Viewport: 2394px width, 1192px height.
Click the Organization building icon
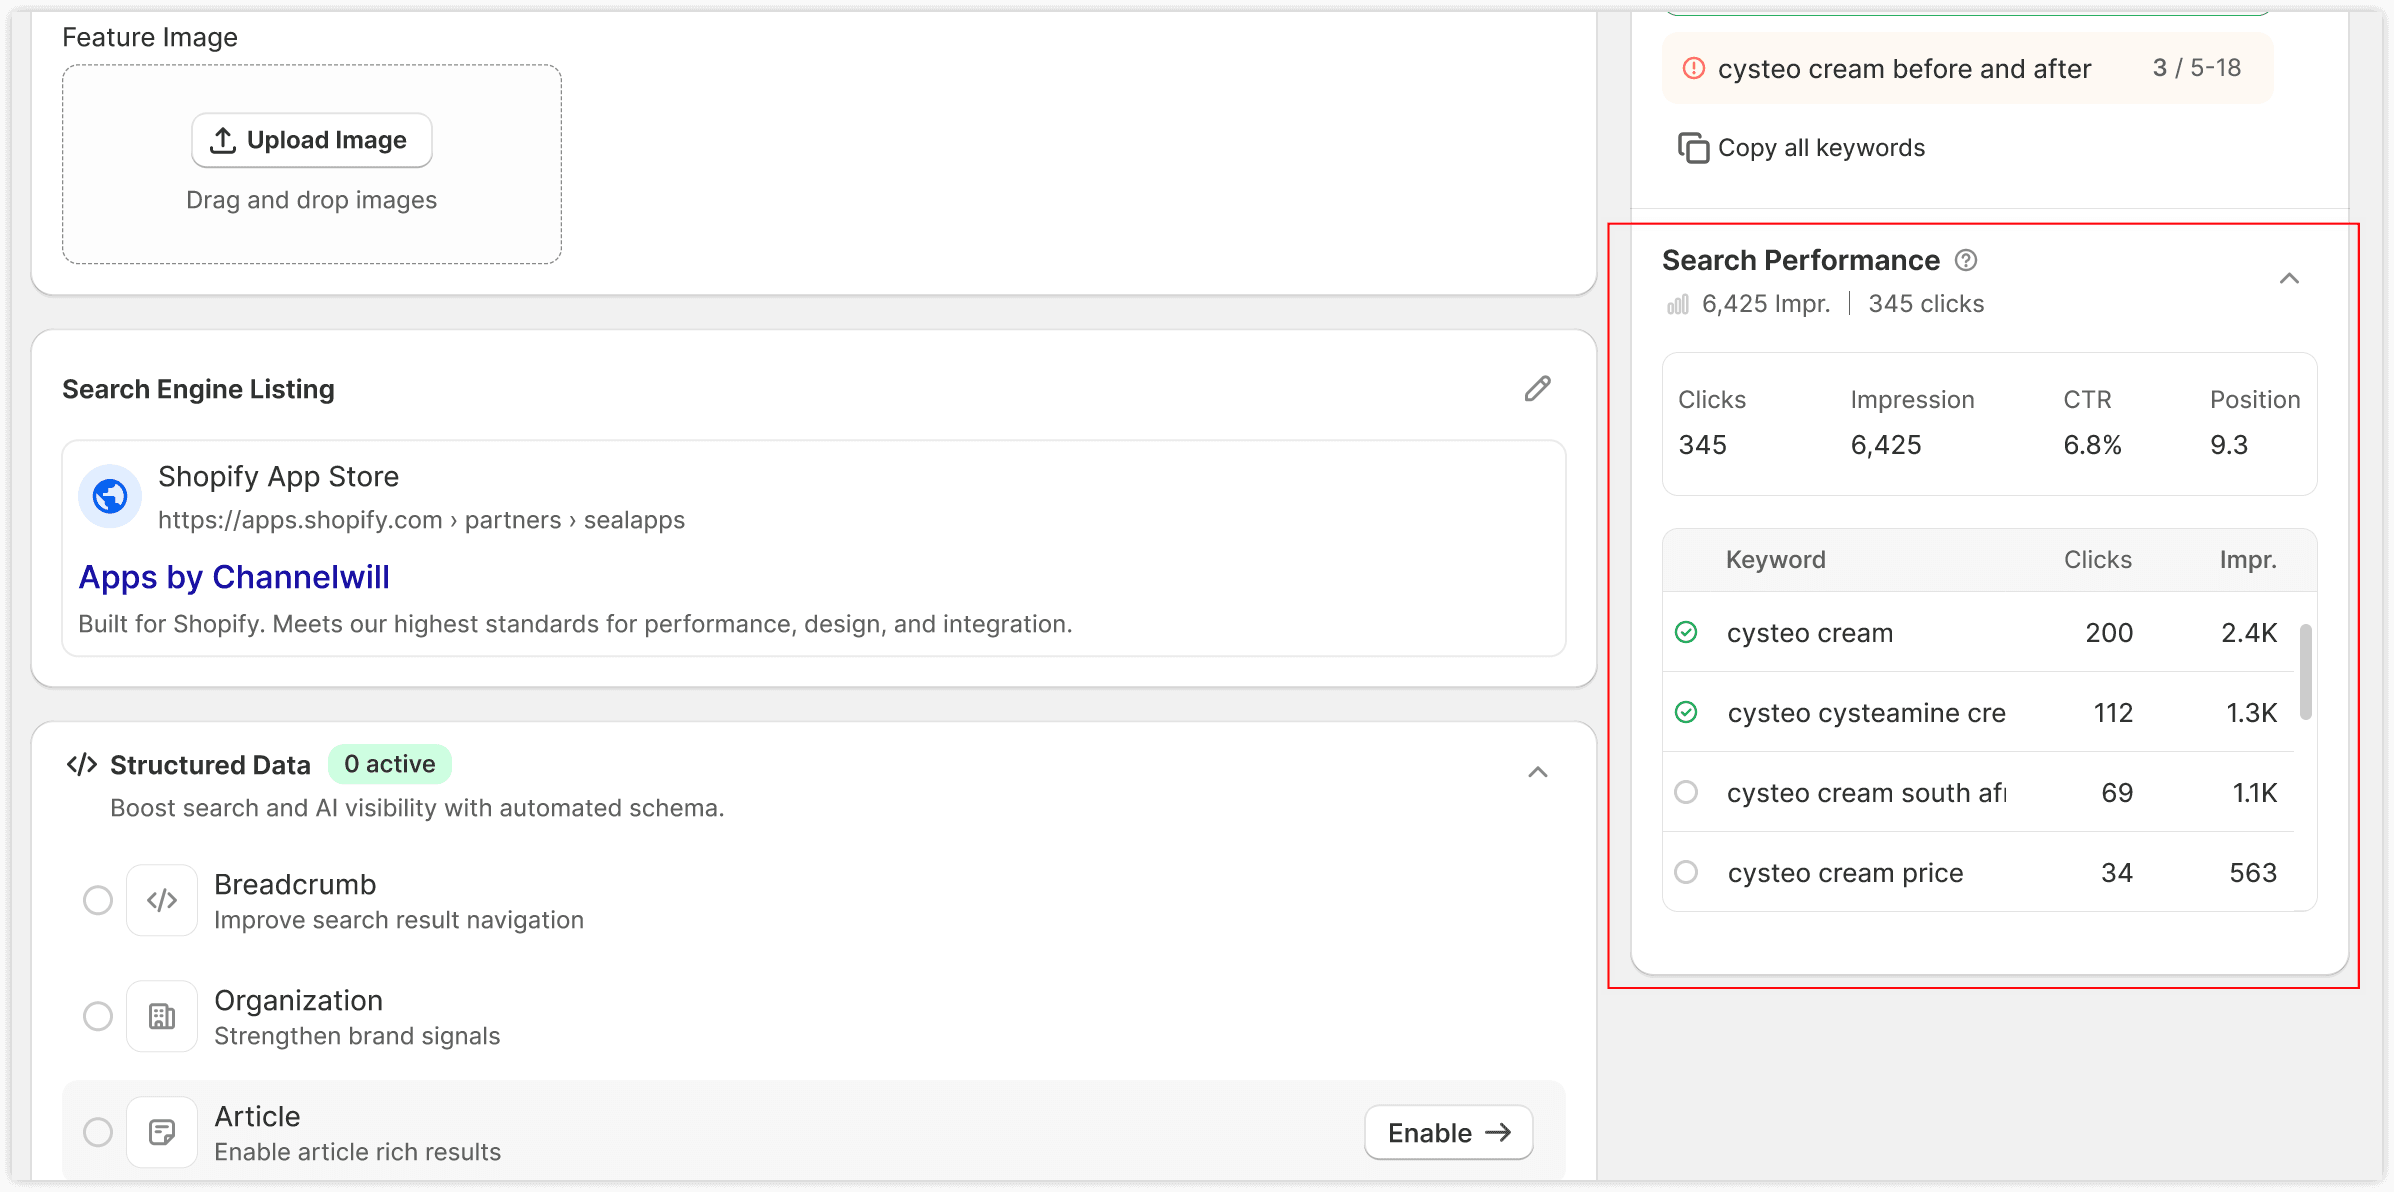(162, 1016)
